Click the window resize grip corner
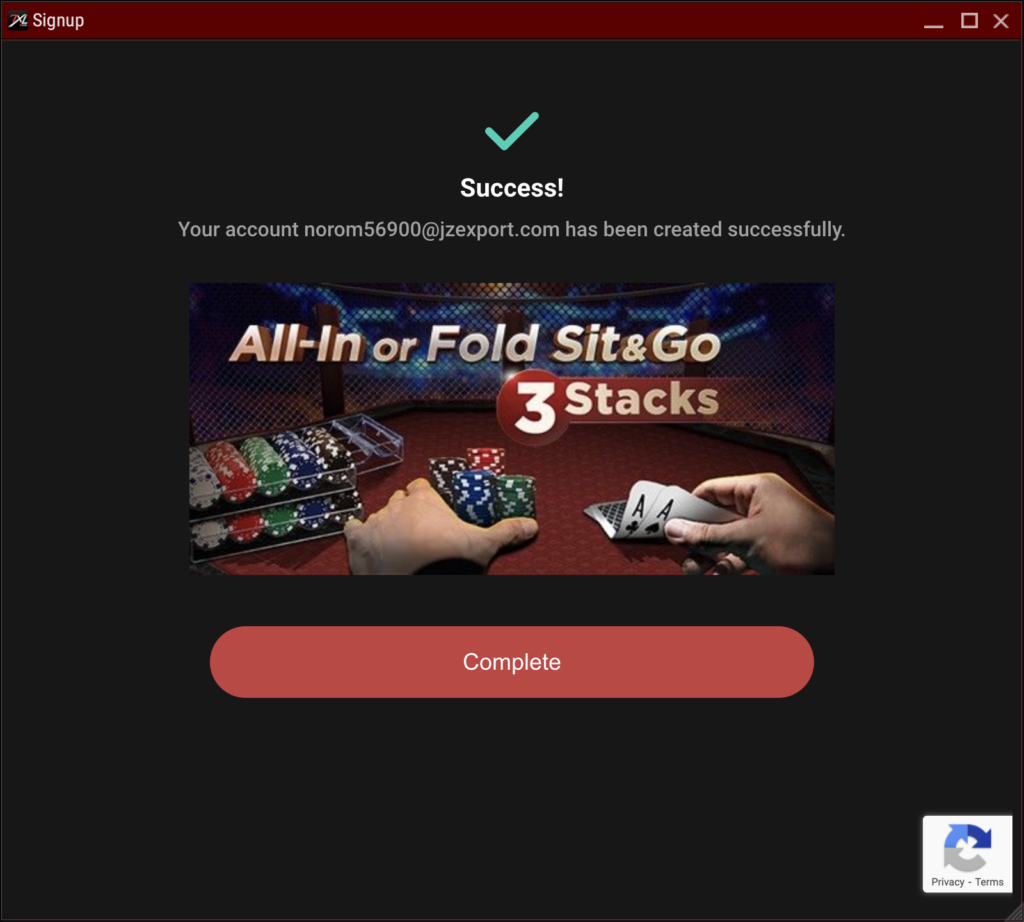This screenshot has width=1024, height=922. click(1015, 913)
